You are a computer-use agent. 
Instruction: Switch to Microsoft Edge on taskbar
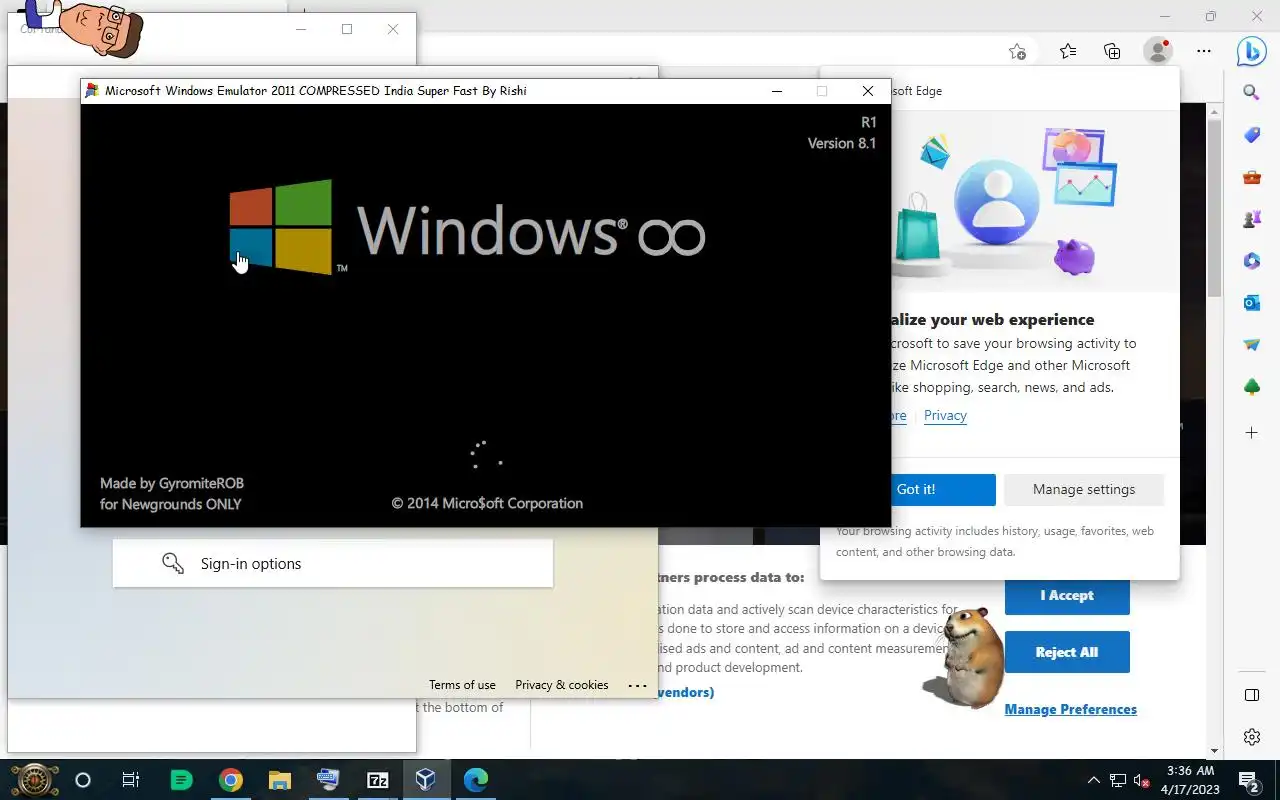coord(476,780)
